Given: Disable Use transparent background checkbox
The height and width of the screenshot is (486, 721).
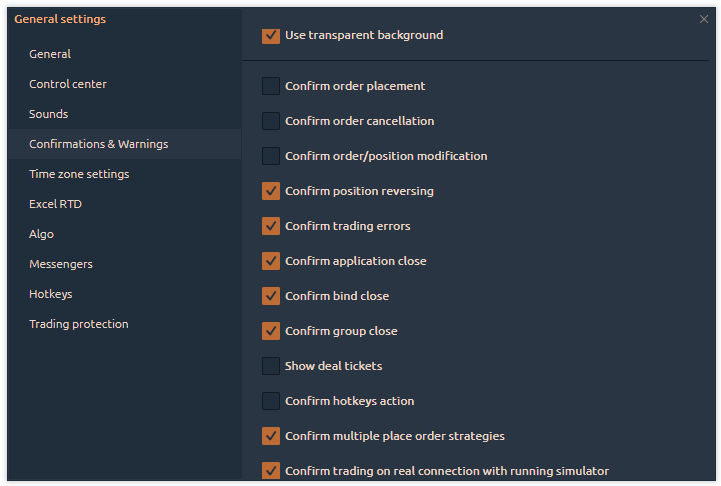Looking at the screenshot, I should (x=271, y=36).
